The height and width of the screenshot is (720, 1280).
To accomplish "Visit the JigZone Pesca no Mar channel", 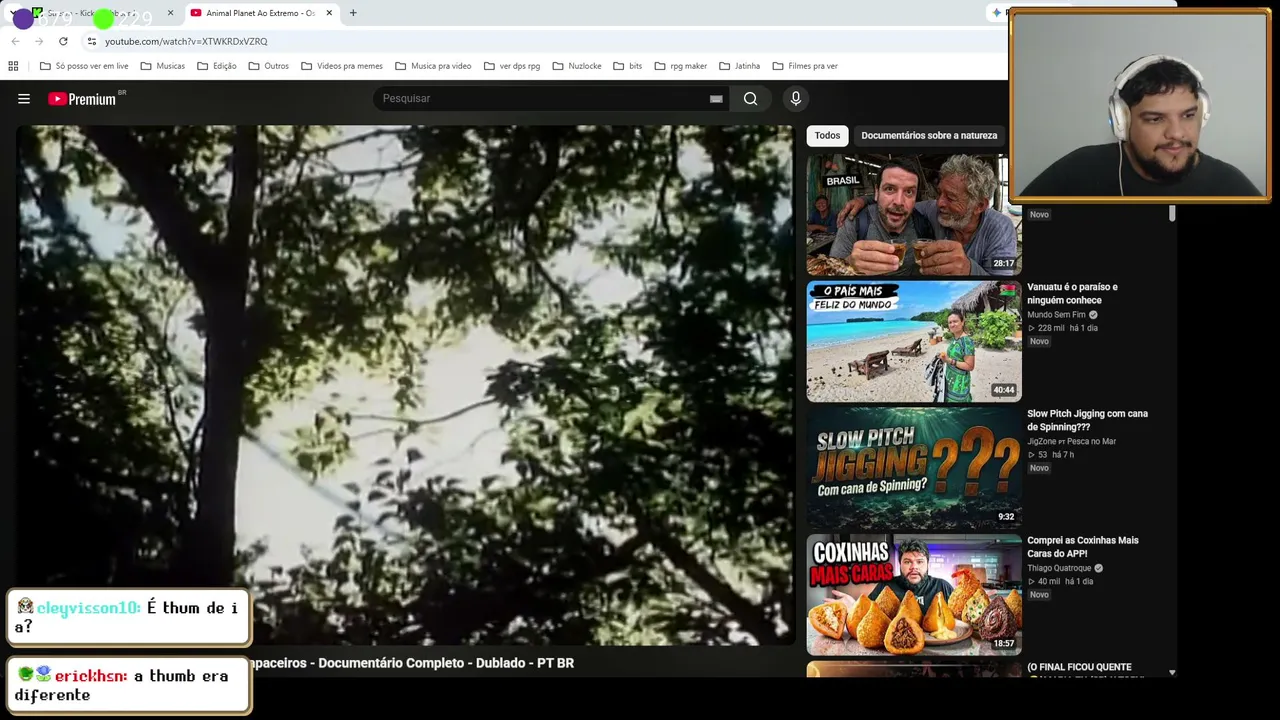I will pyautogui.click(x=1071, y=442).
